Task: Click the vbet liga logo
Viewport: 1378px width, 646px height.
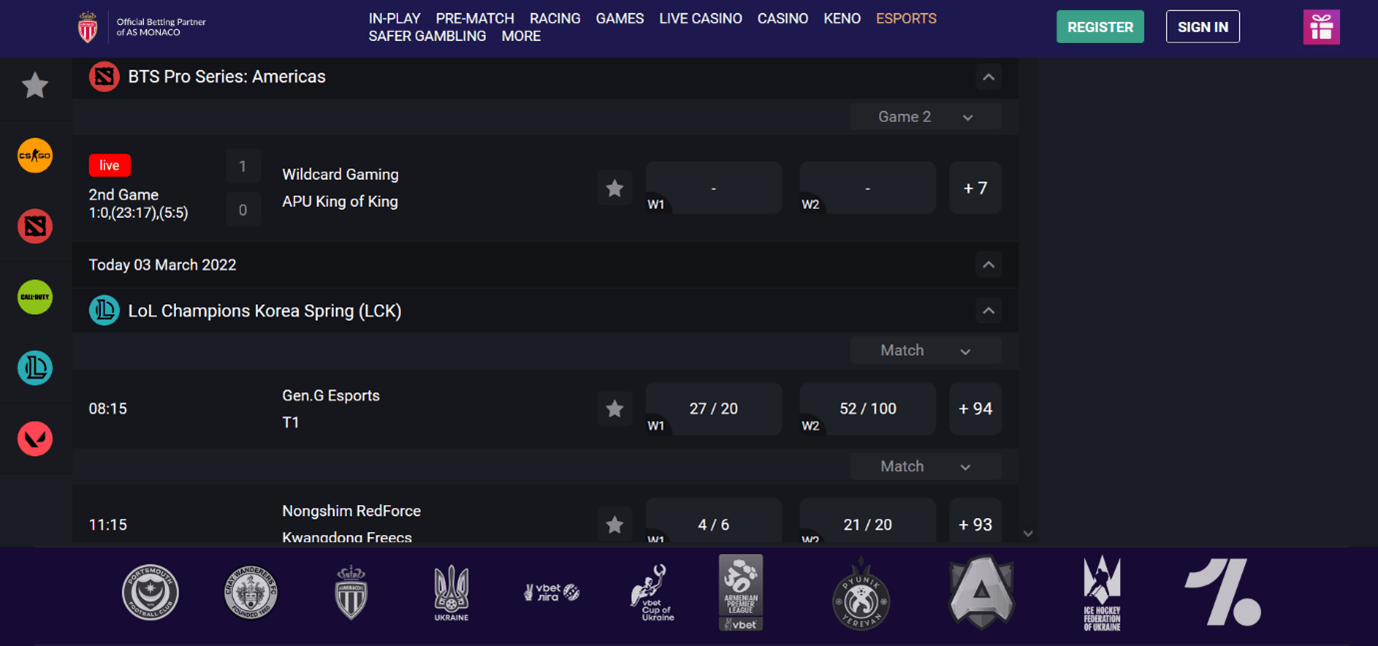Action: click(552, 592)
